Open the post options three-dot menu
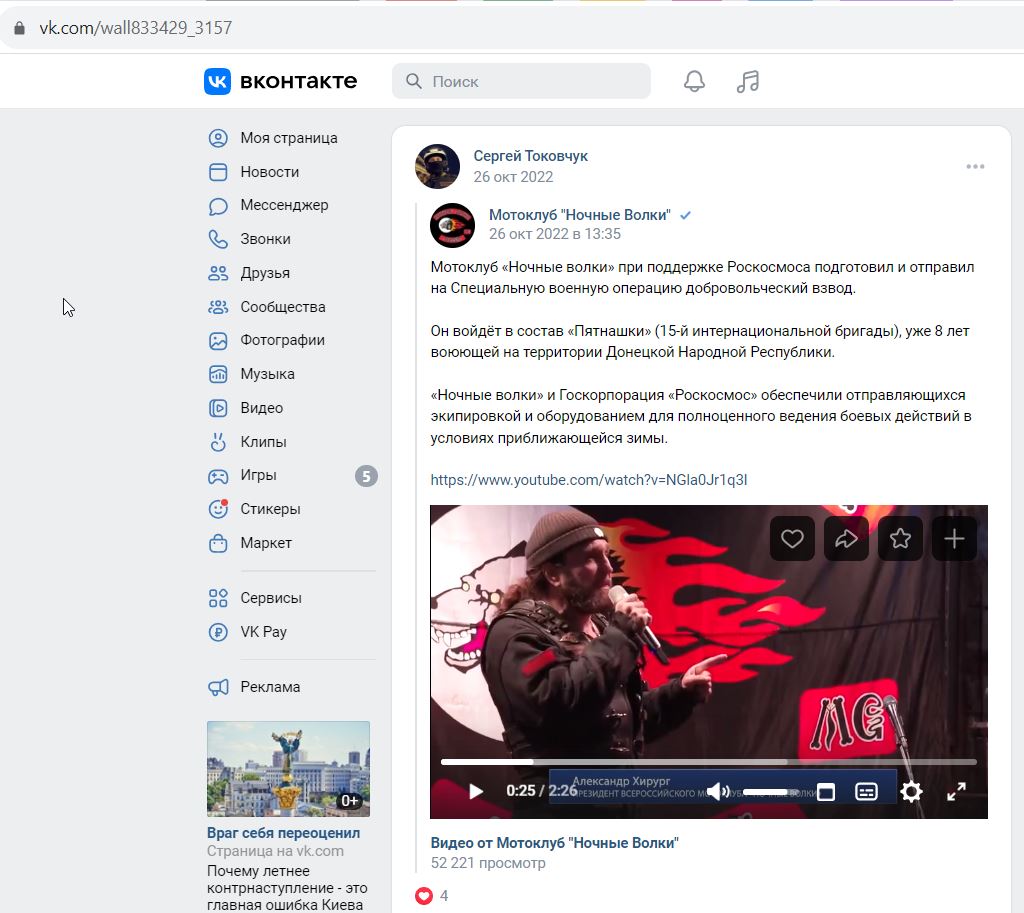Viewport: 1024px width, 913px height. [975, 167]
